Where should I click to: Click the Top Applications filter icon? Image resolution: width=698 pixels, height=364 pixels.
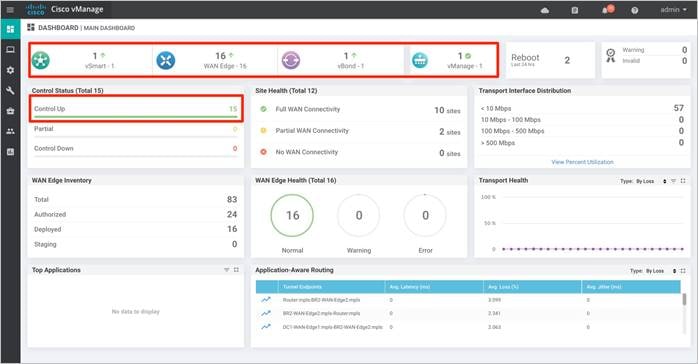(227, 270)
